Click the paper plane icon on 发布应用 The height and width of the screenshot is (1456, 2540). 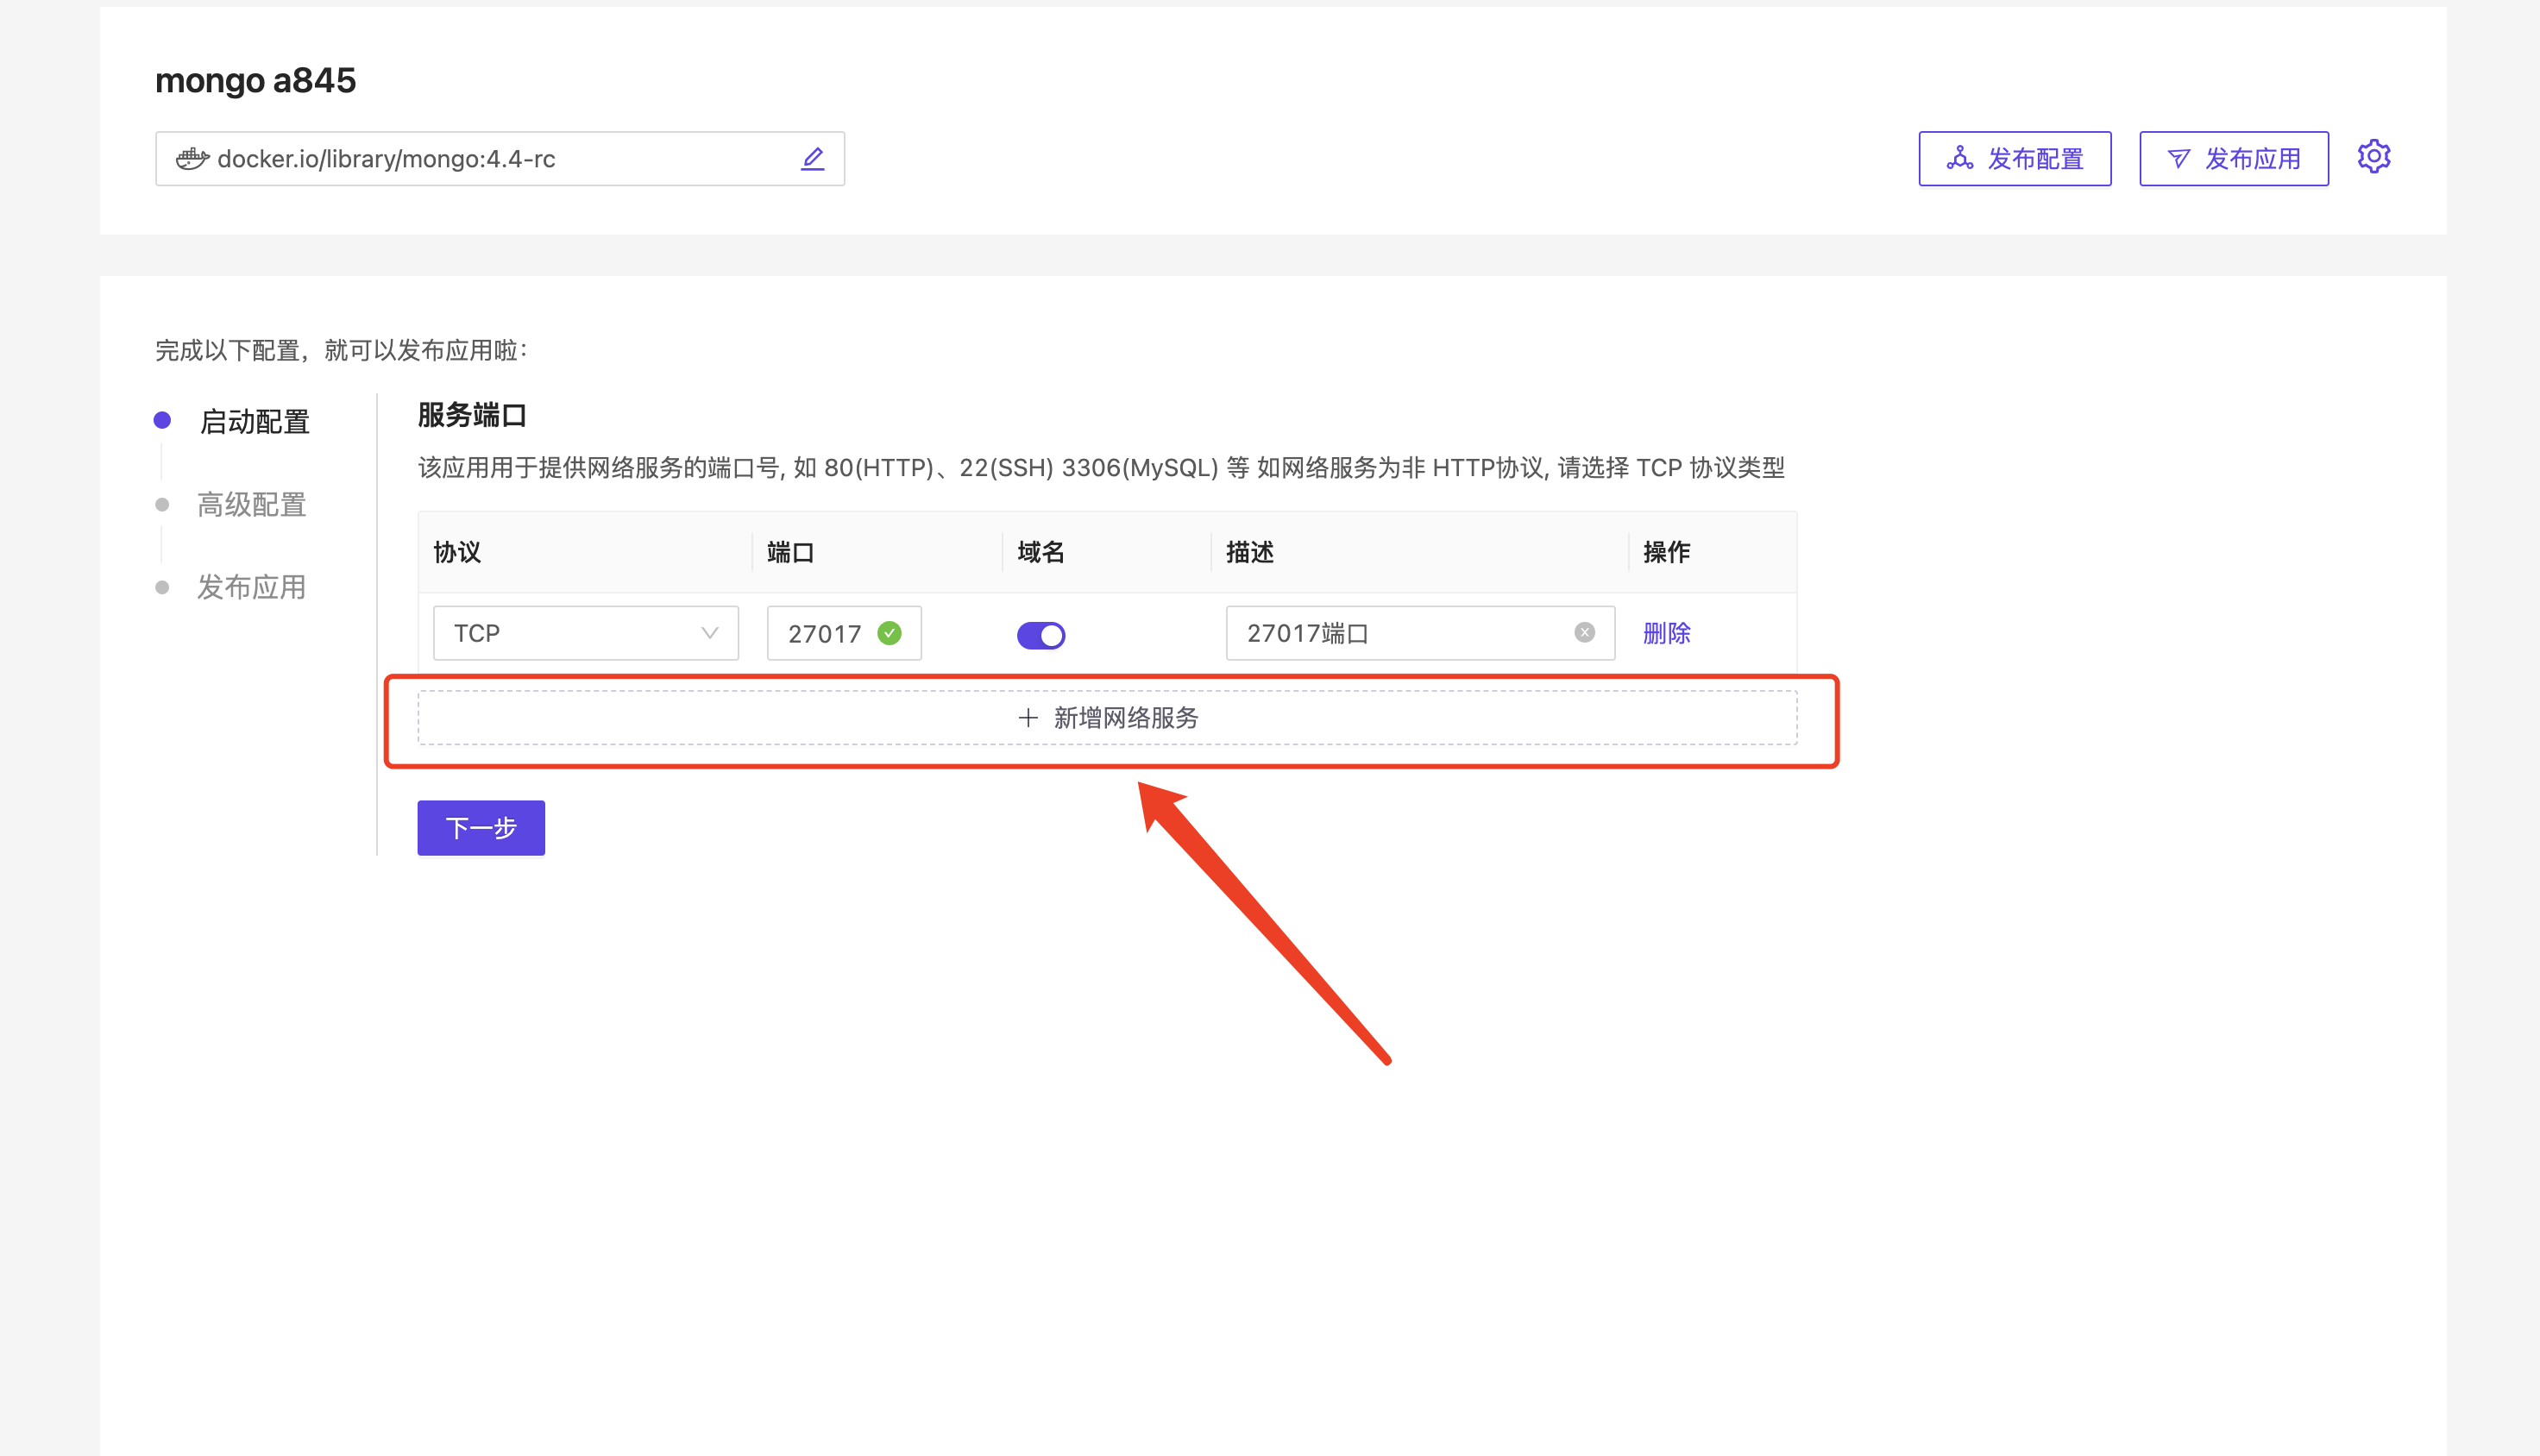coord(2178,158)
